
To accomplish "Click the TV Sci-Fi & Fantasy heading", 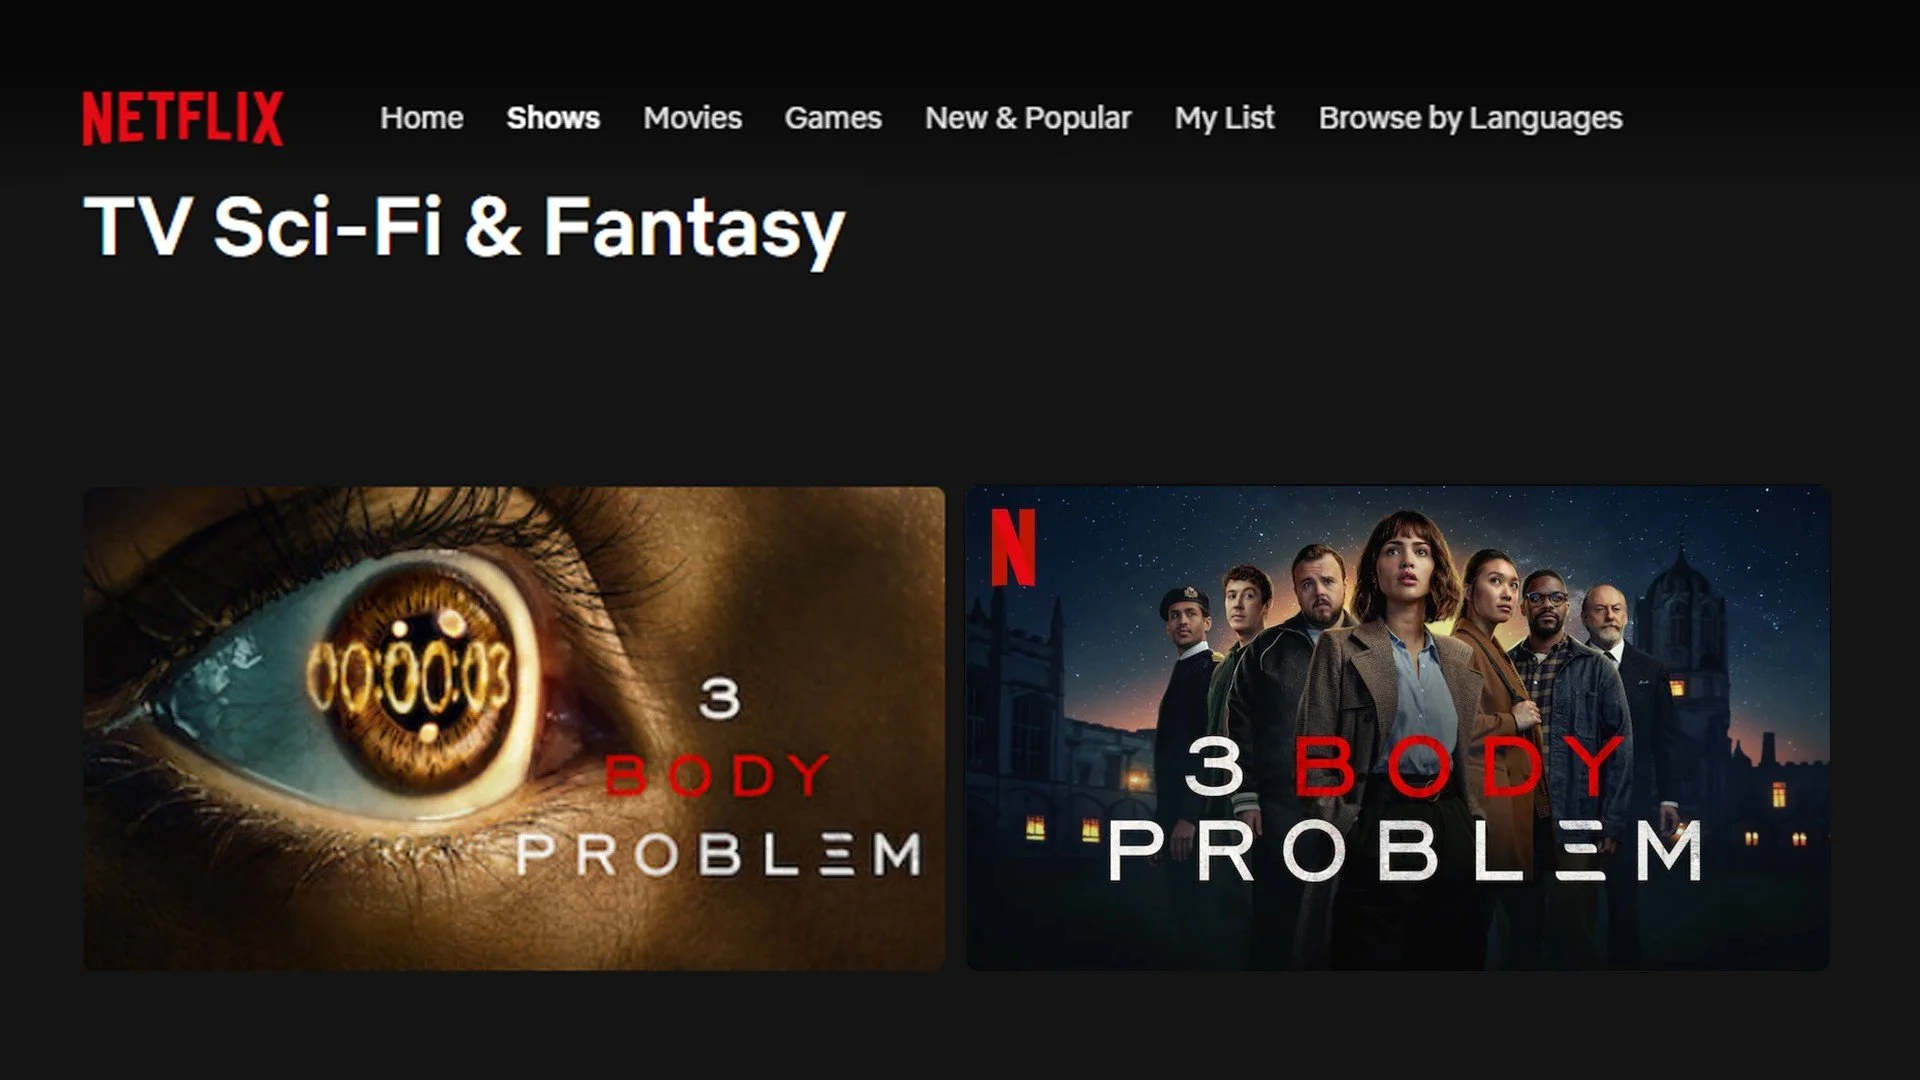I will (464, 227).
